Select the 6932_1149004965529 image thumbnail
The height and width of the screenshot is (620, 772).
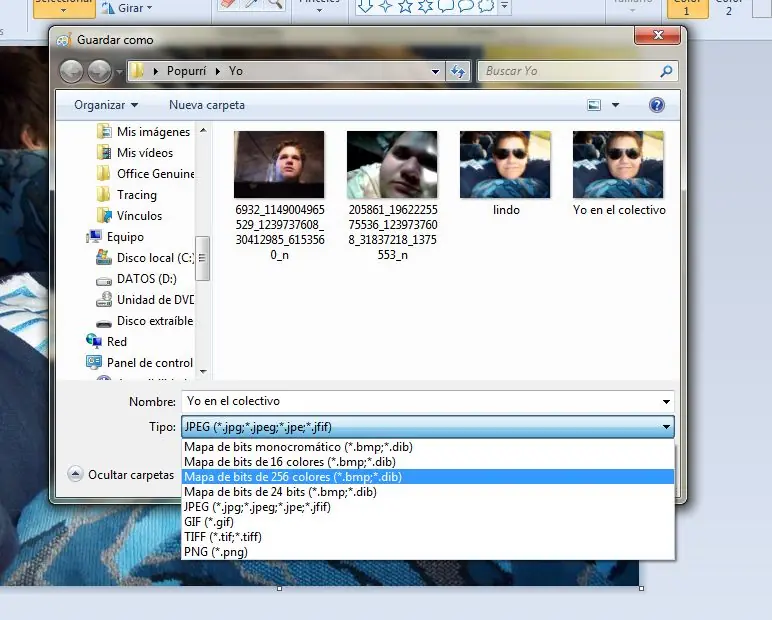[279, 164]
